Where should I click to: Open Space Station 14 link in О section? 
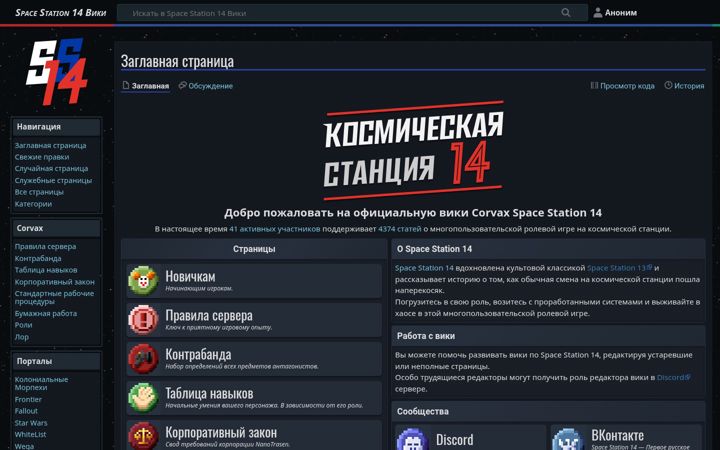click(424, 268)
